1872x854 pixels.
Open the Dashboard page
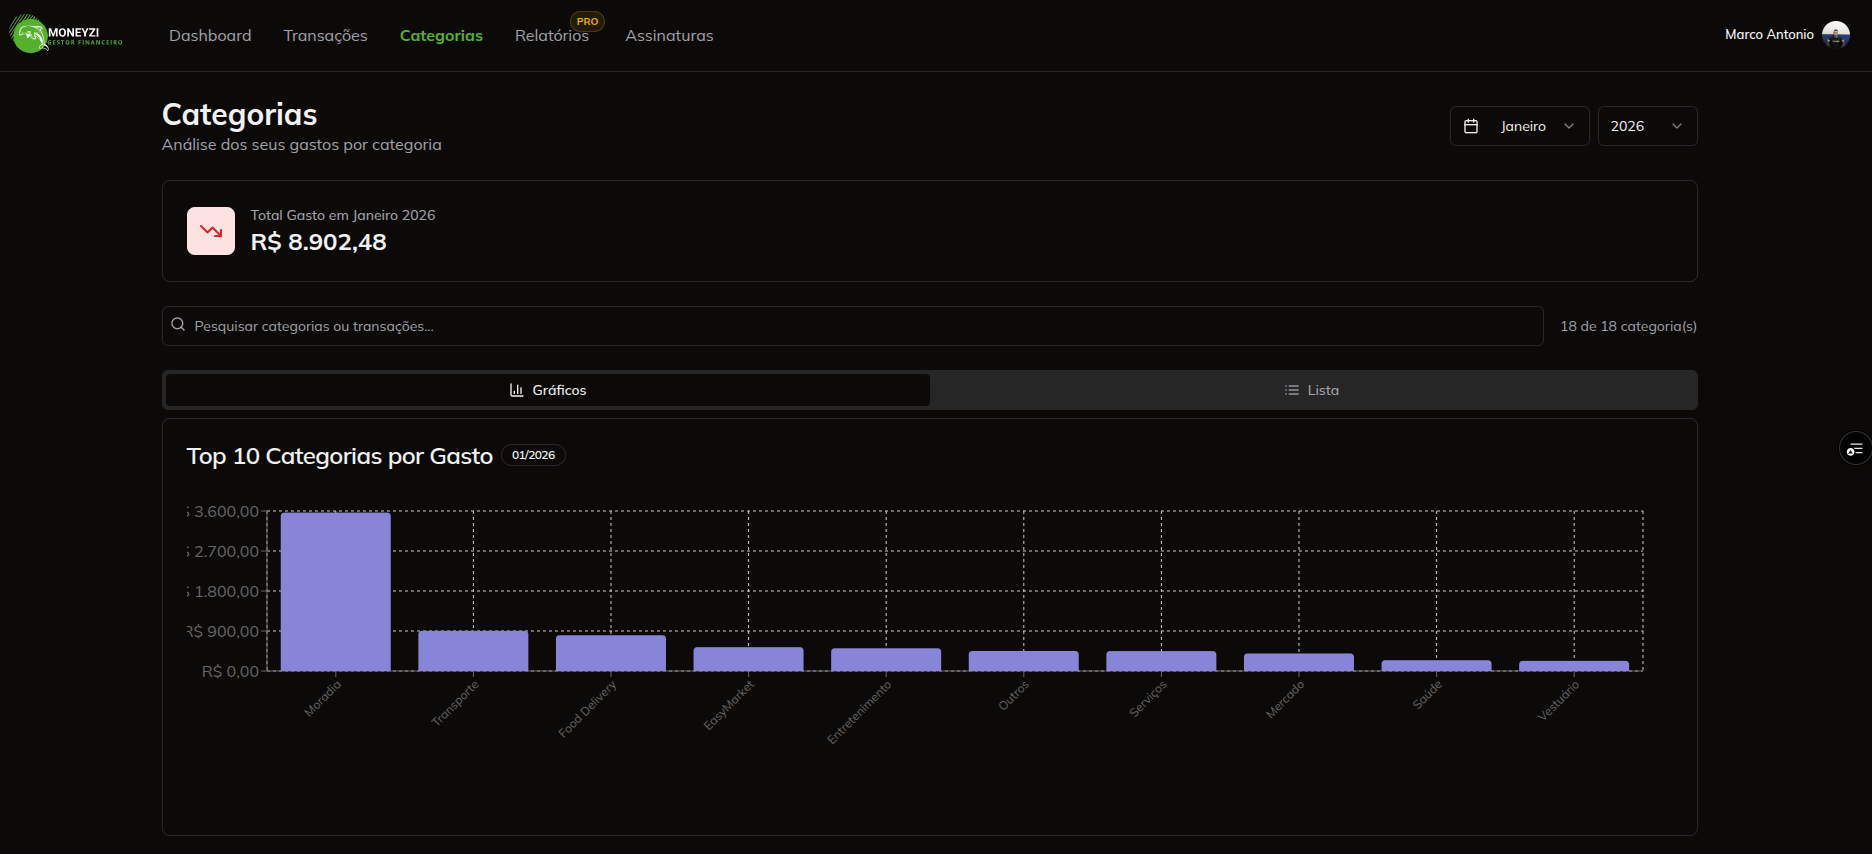210,36
